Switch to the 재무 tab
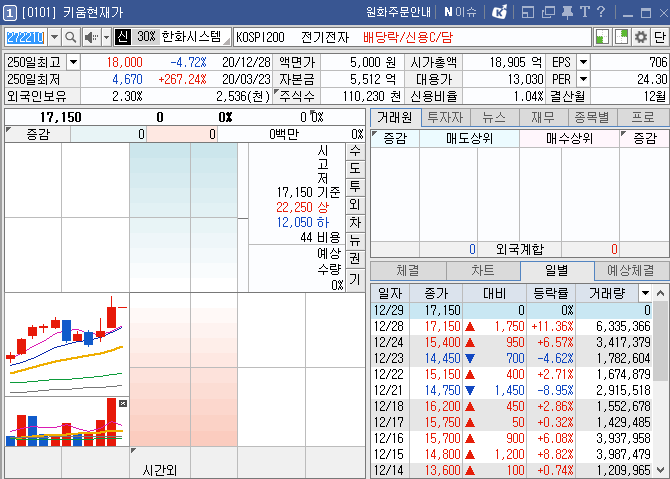The width and height of the screenshot is (670, 479). click(543, 117)
